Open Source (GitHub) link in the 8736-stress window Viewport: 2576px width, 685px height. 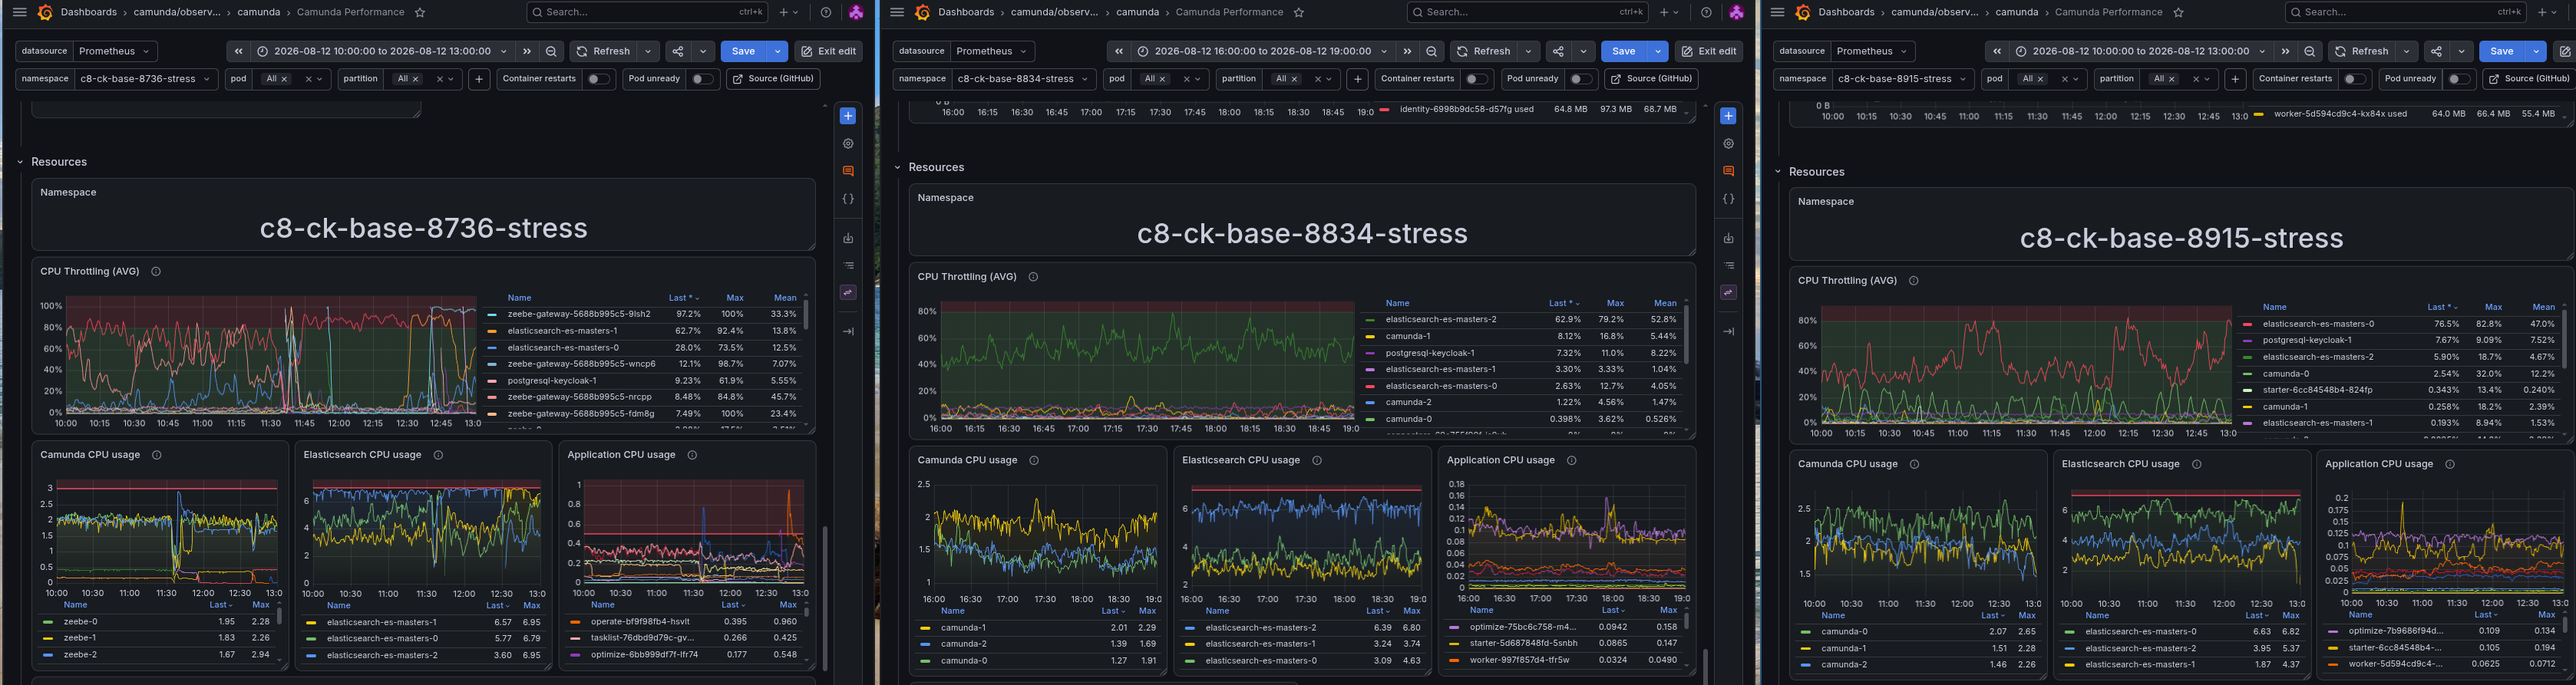click(x=773, y=79)
